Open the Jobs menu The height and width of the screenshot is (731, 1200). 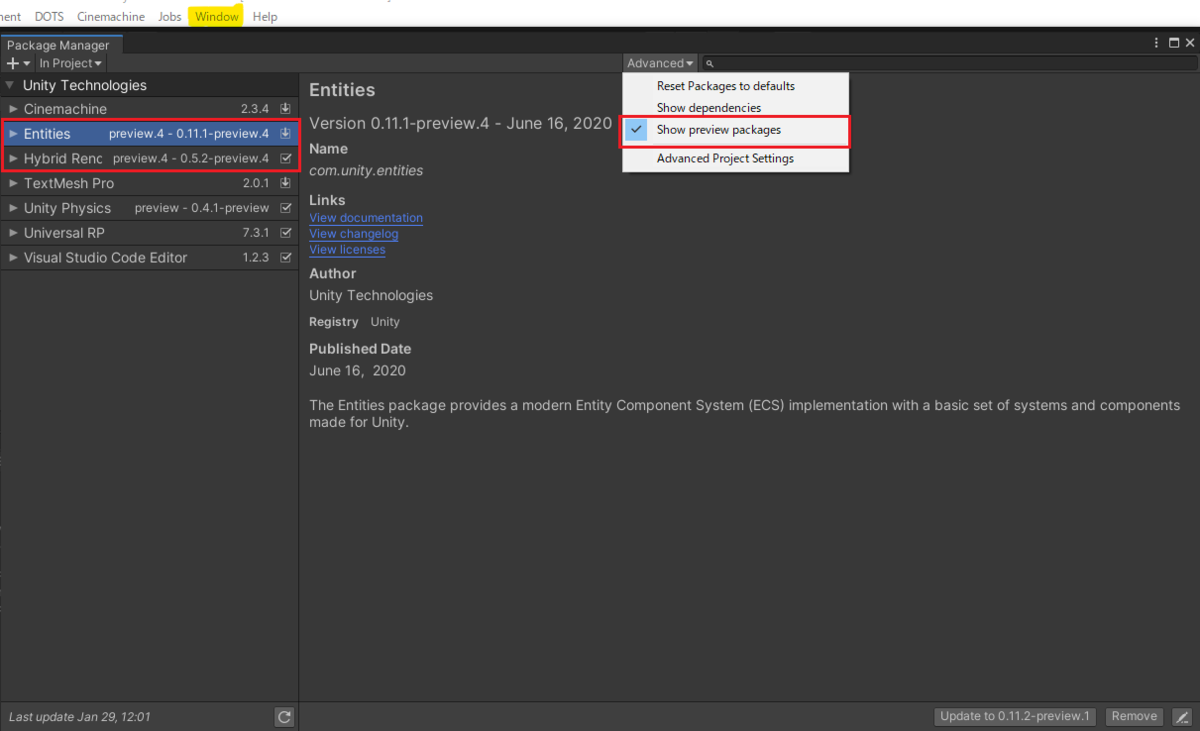coord(170,17)
